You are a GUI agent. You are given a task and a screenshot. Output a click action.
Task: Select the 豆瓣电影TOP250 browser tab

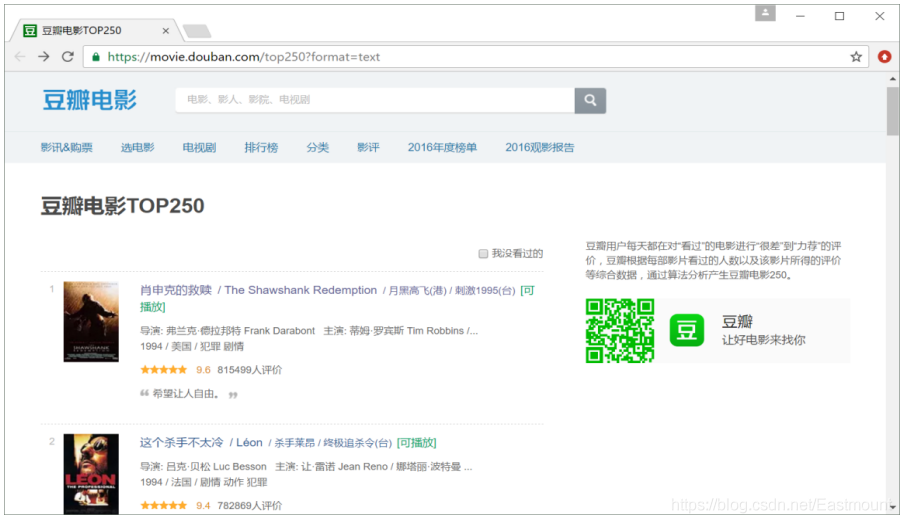point(95,30)
